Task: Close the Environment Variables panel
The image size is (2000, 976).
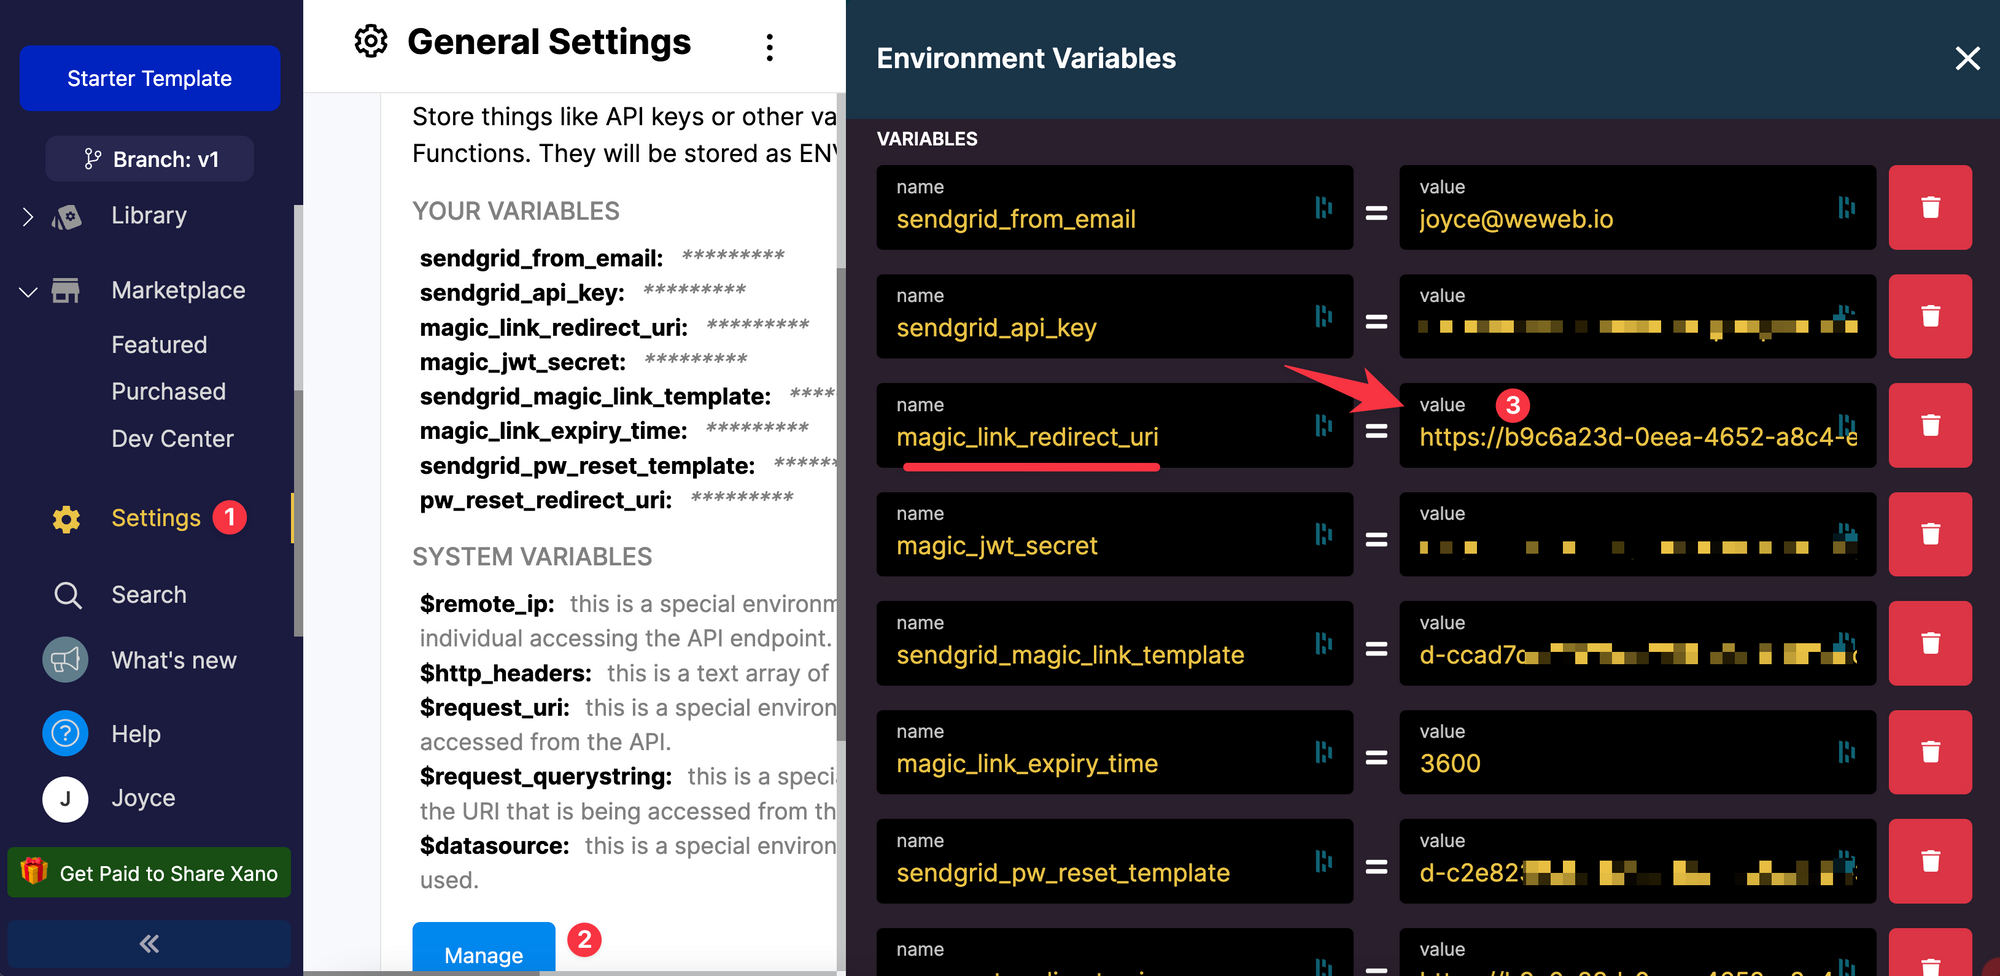Action: pos(1967,59)
